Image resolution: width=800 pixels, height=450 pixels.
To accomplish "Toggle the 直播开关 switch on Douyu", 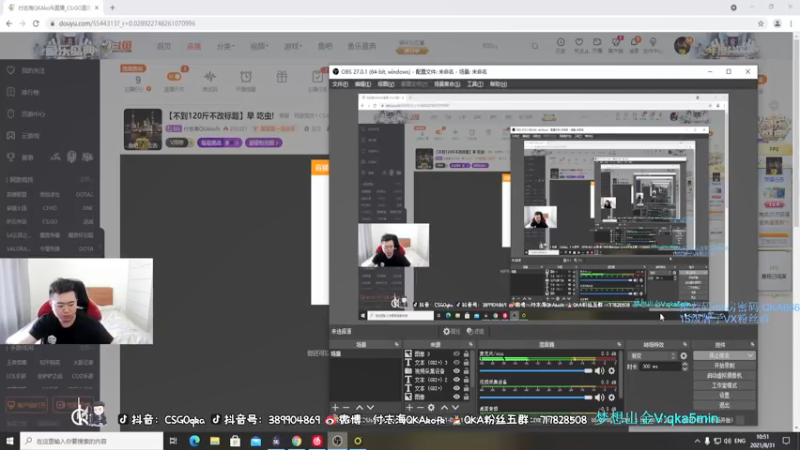I will [174, 77].
